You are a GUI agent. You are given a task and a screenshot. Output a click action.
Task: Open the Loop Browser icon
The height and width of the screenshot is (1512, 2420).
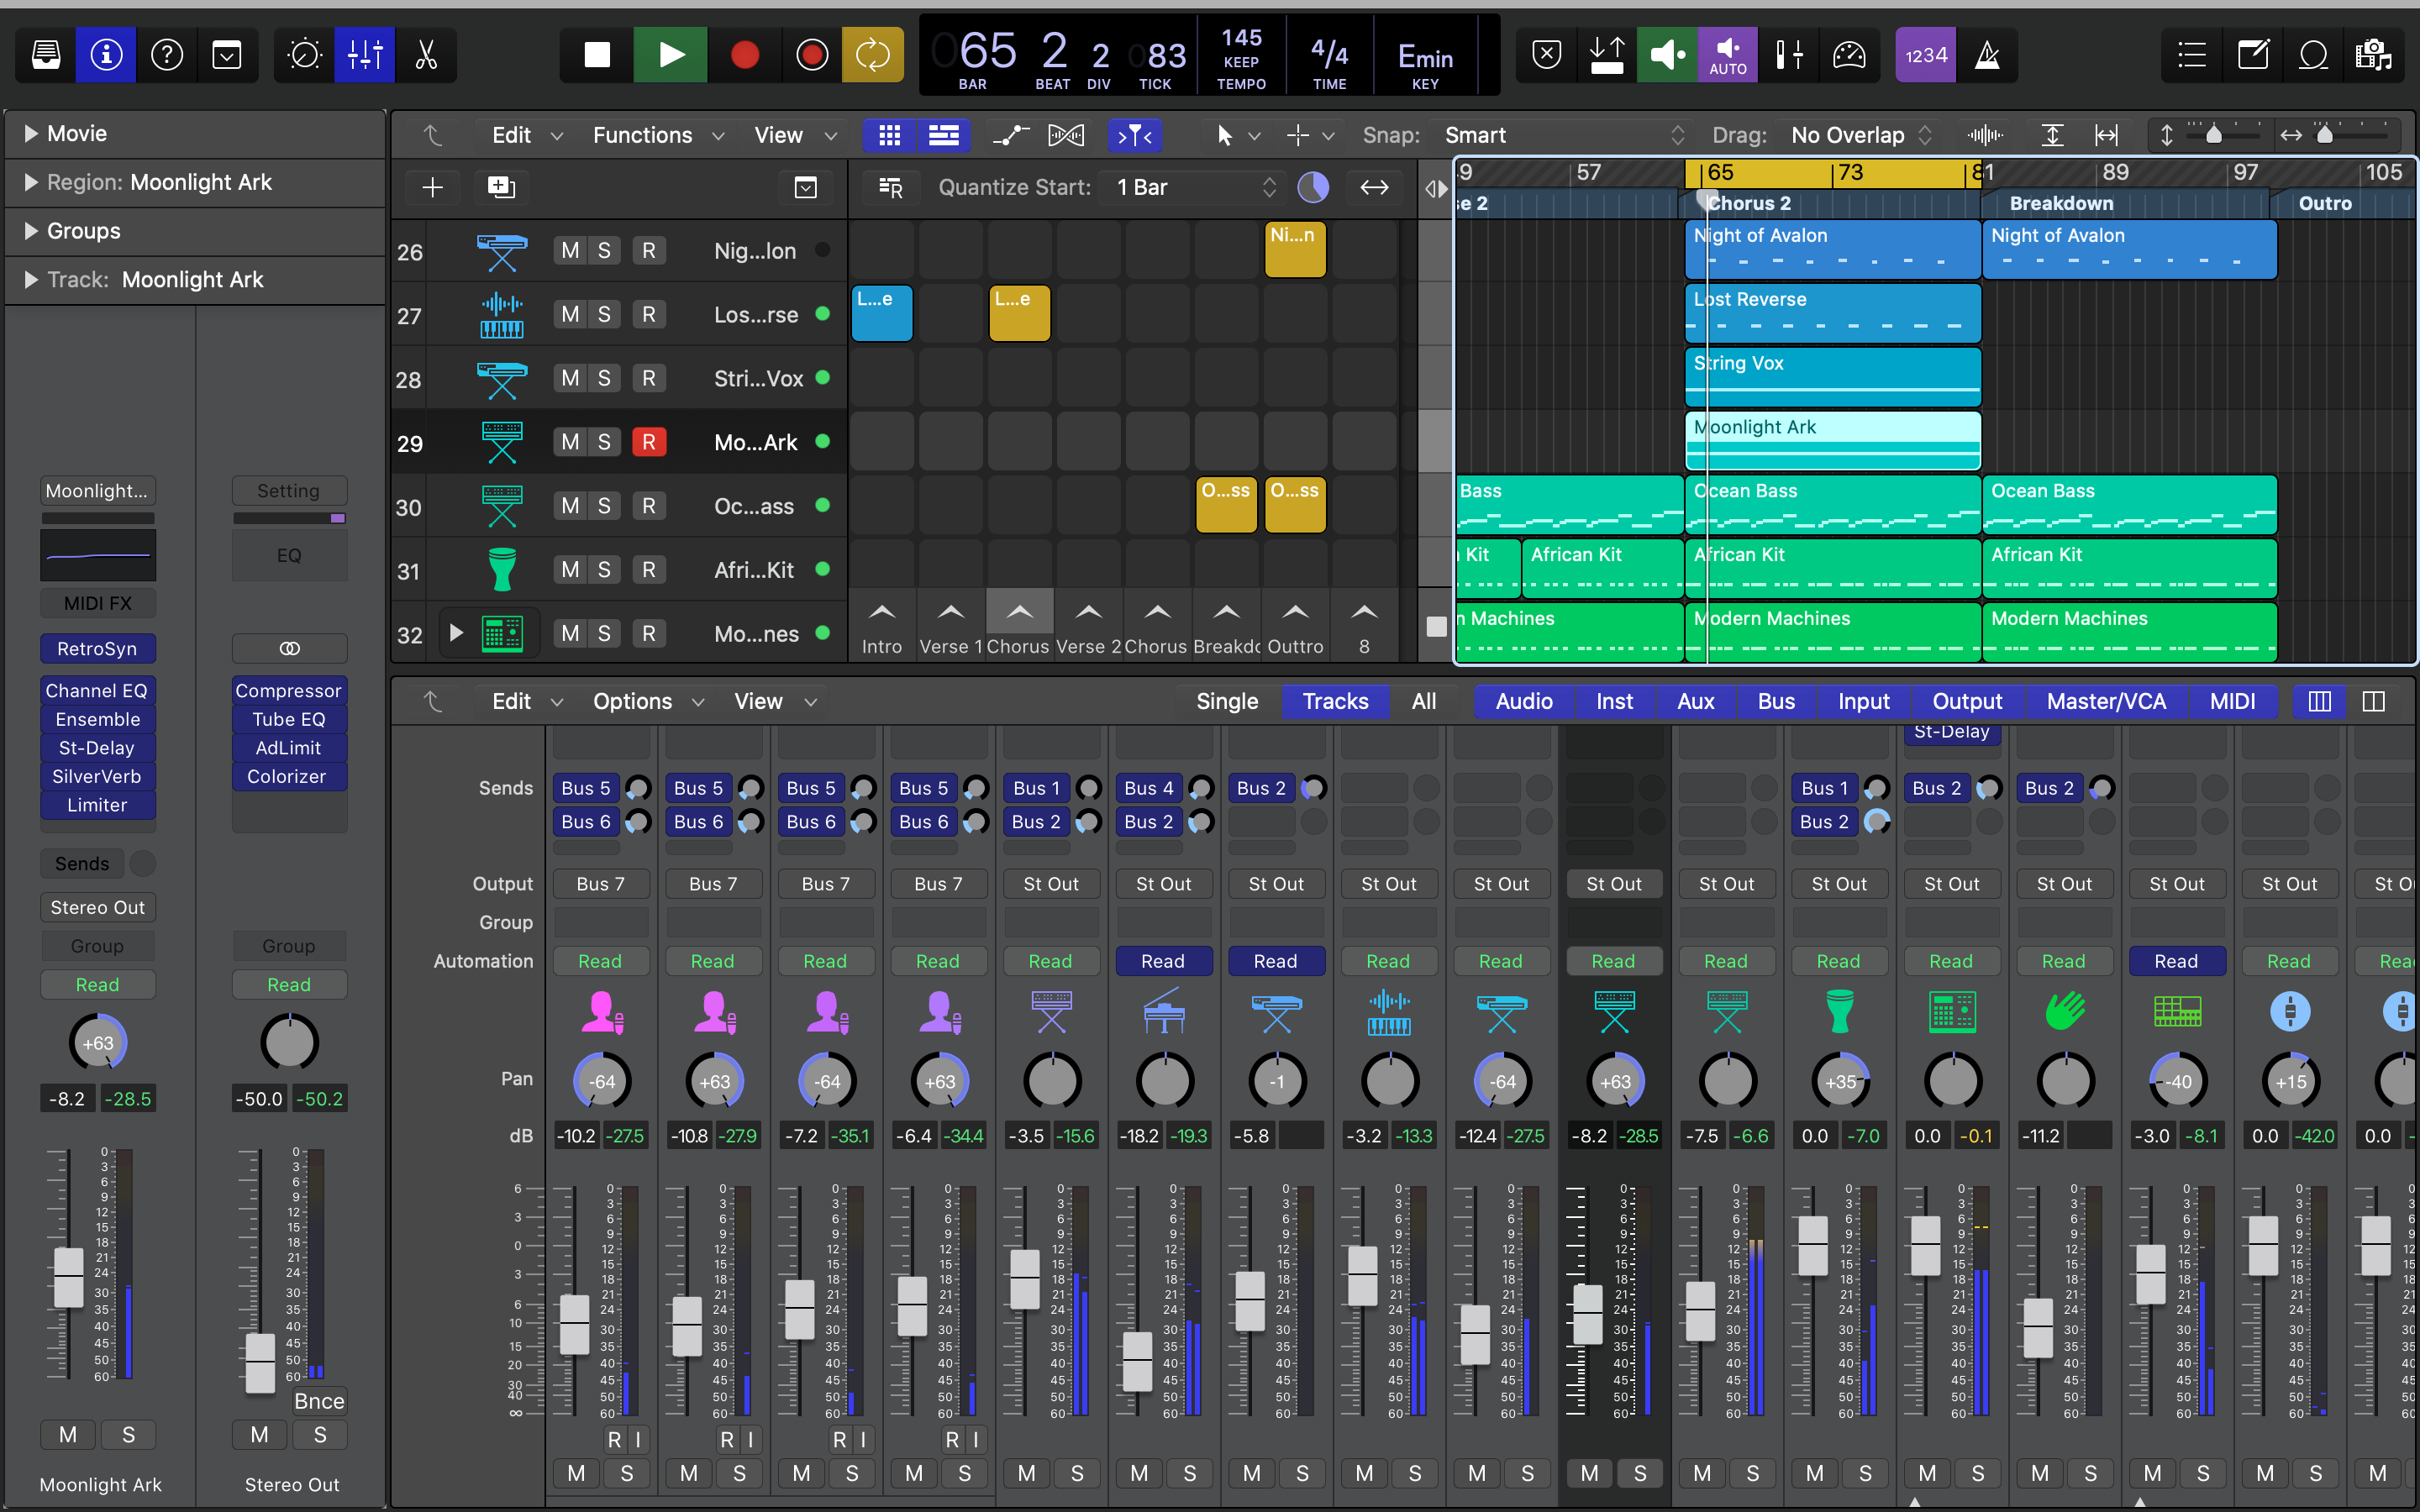(2313, 55)
